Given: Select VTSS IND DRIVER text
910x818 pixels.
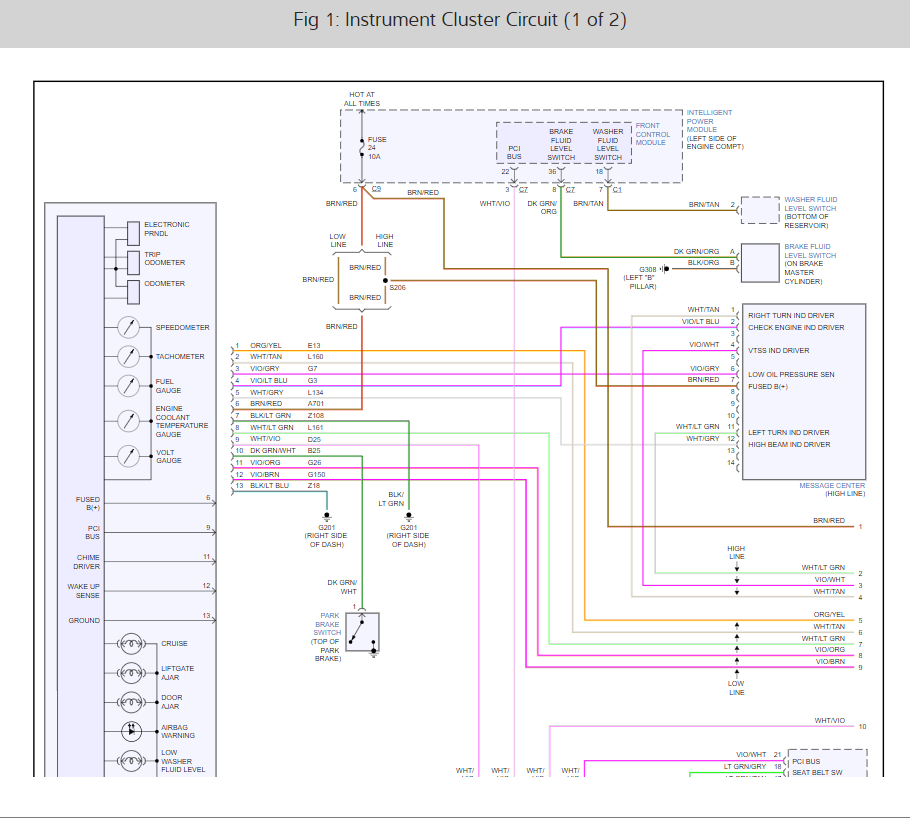Looking at the screenshot, I should 778,351.
